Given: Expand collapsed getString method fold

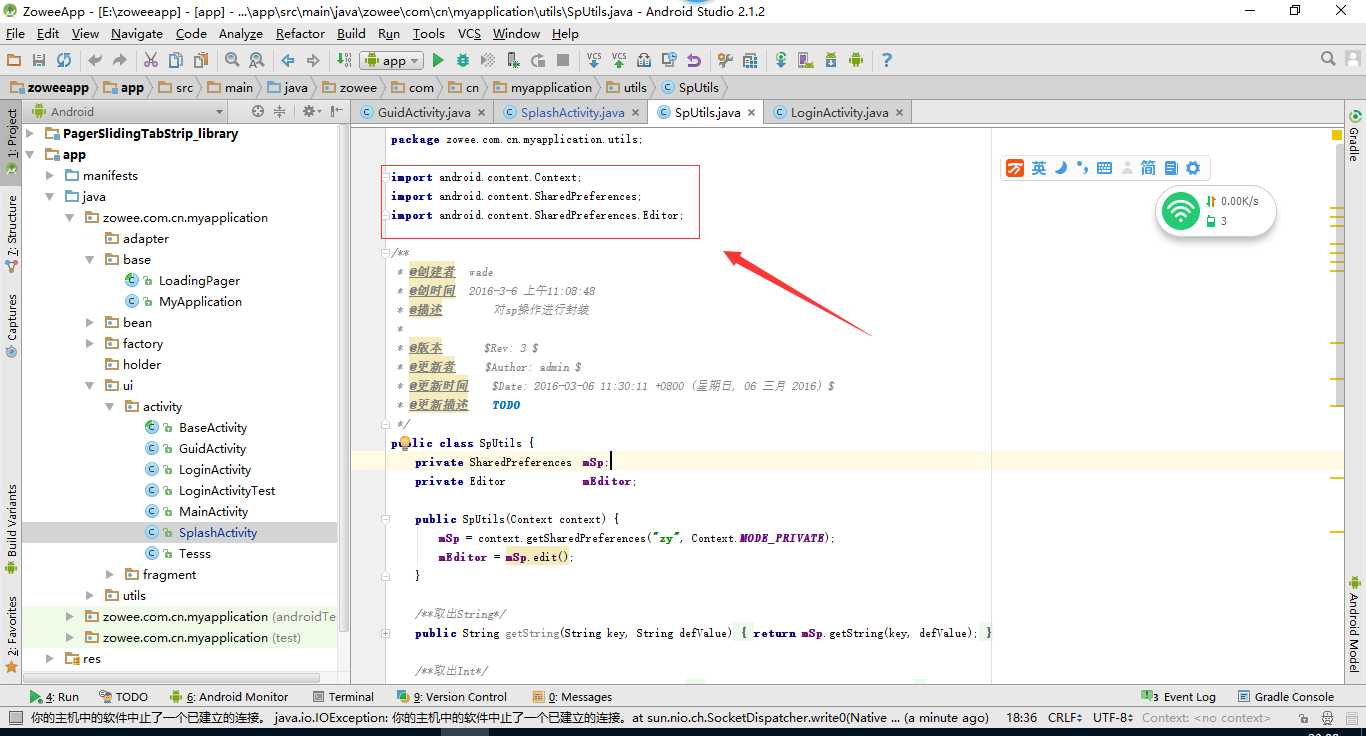Looking at the screenshot, I should point(385,633).
